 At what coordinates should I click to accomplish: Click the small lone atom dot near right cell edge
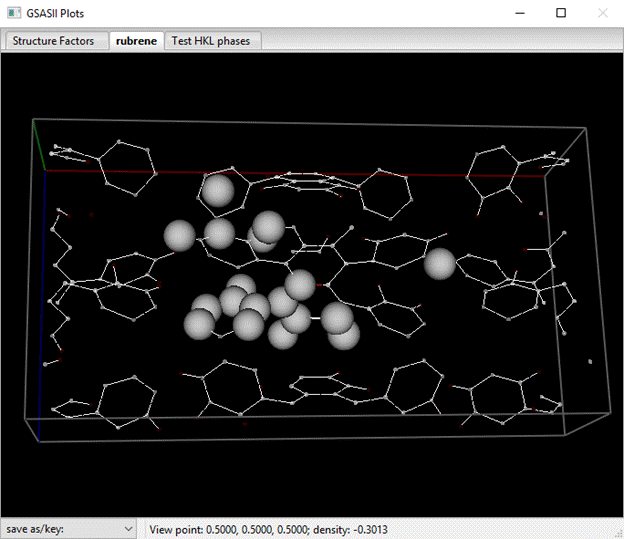coord(590,361)
